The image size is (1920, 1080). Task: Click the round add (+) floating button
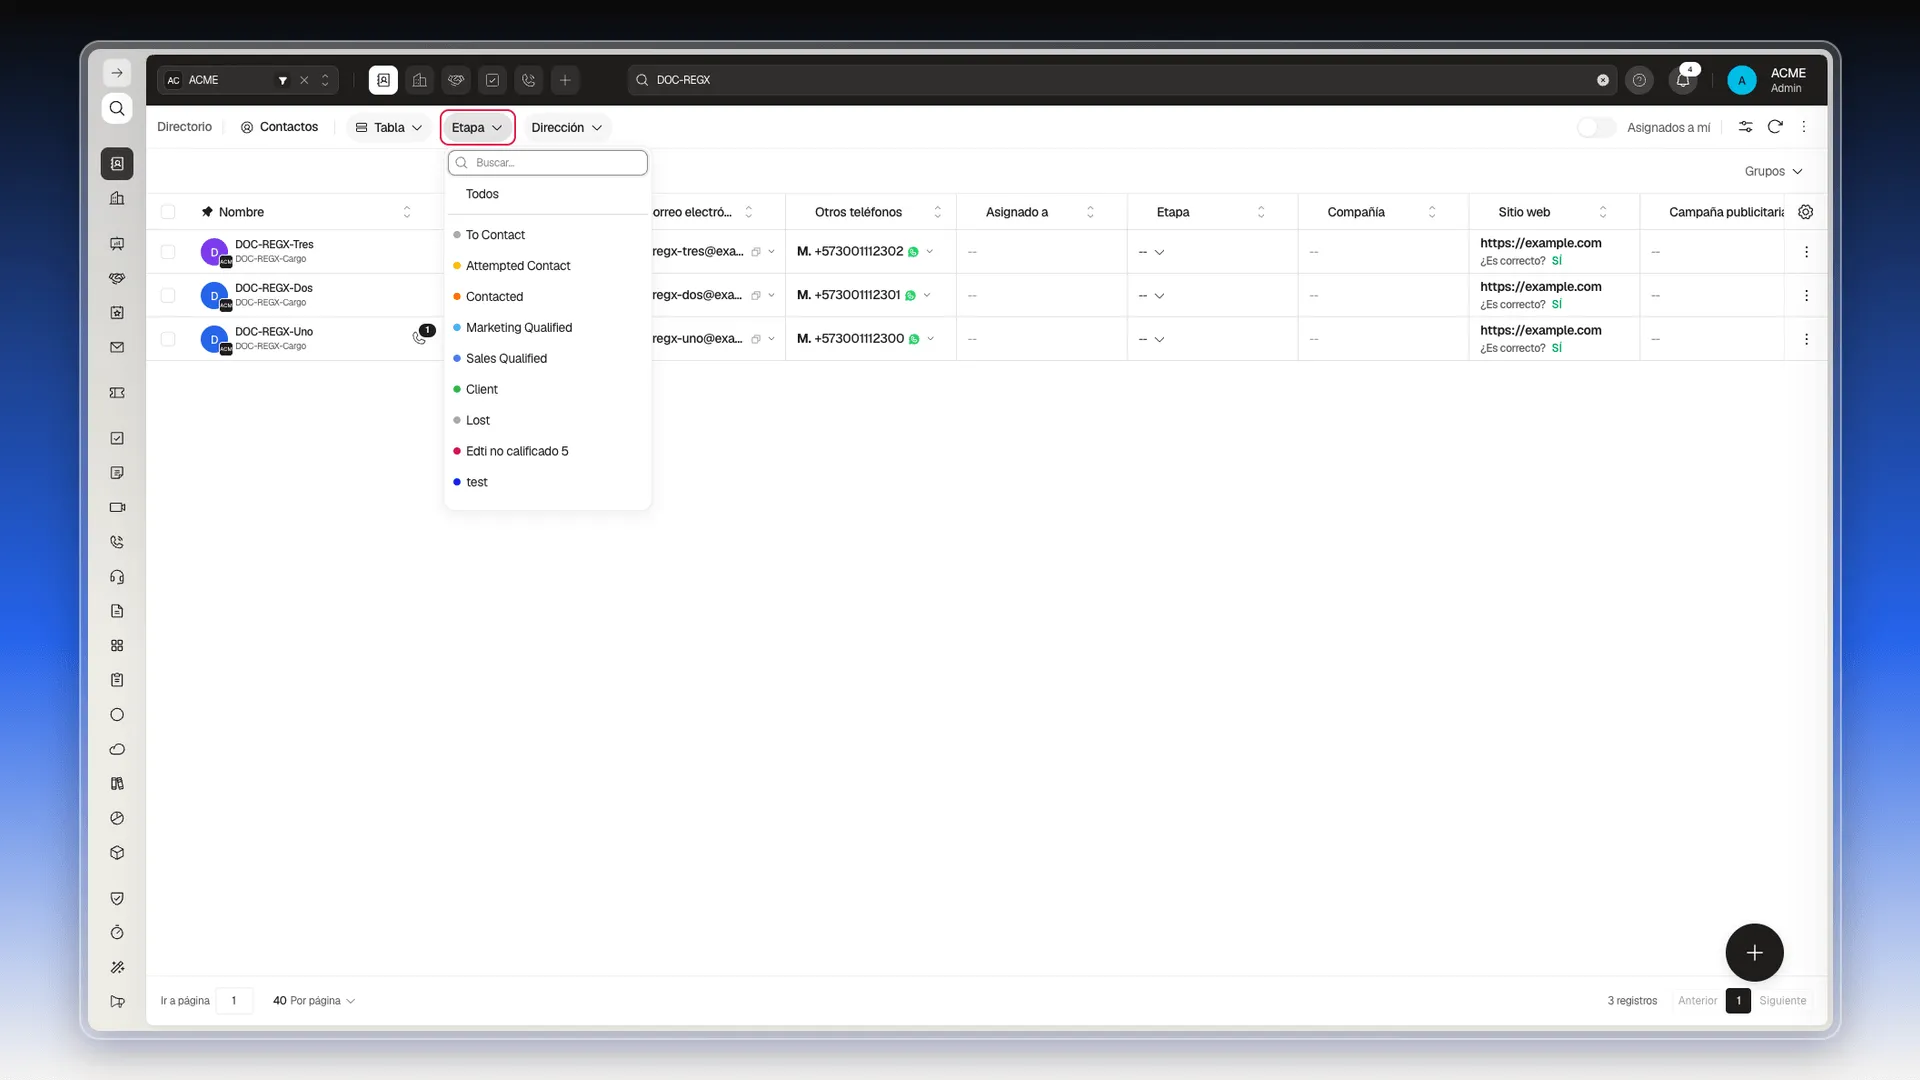1754,953
